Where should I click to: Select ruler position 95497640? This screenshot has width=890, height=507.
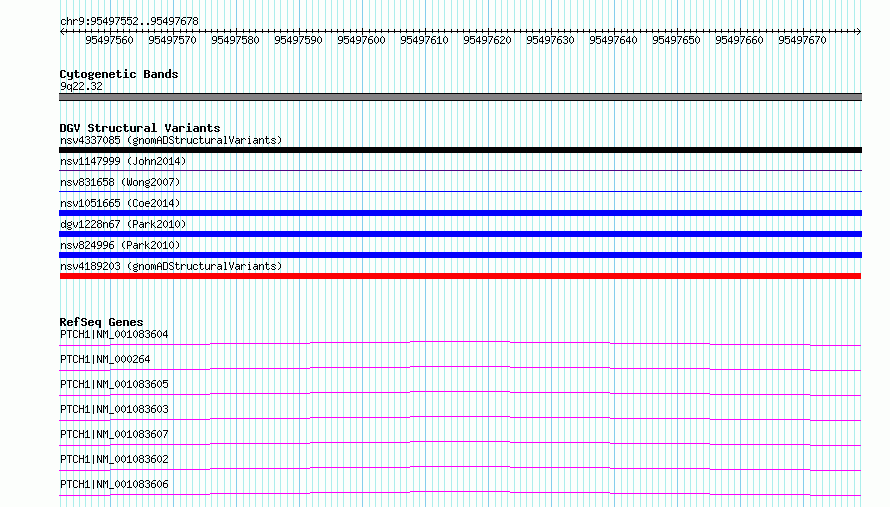coord(613,40)
